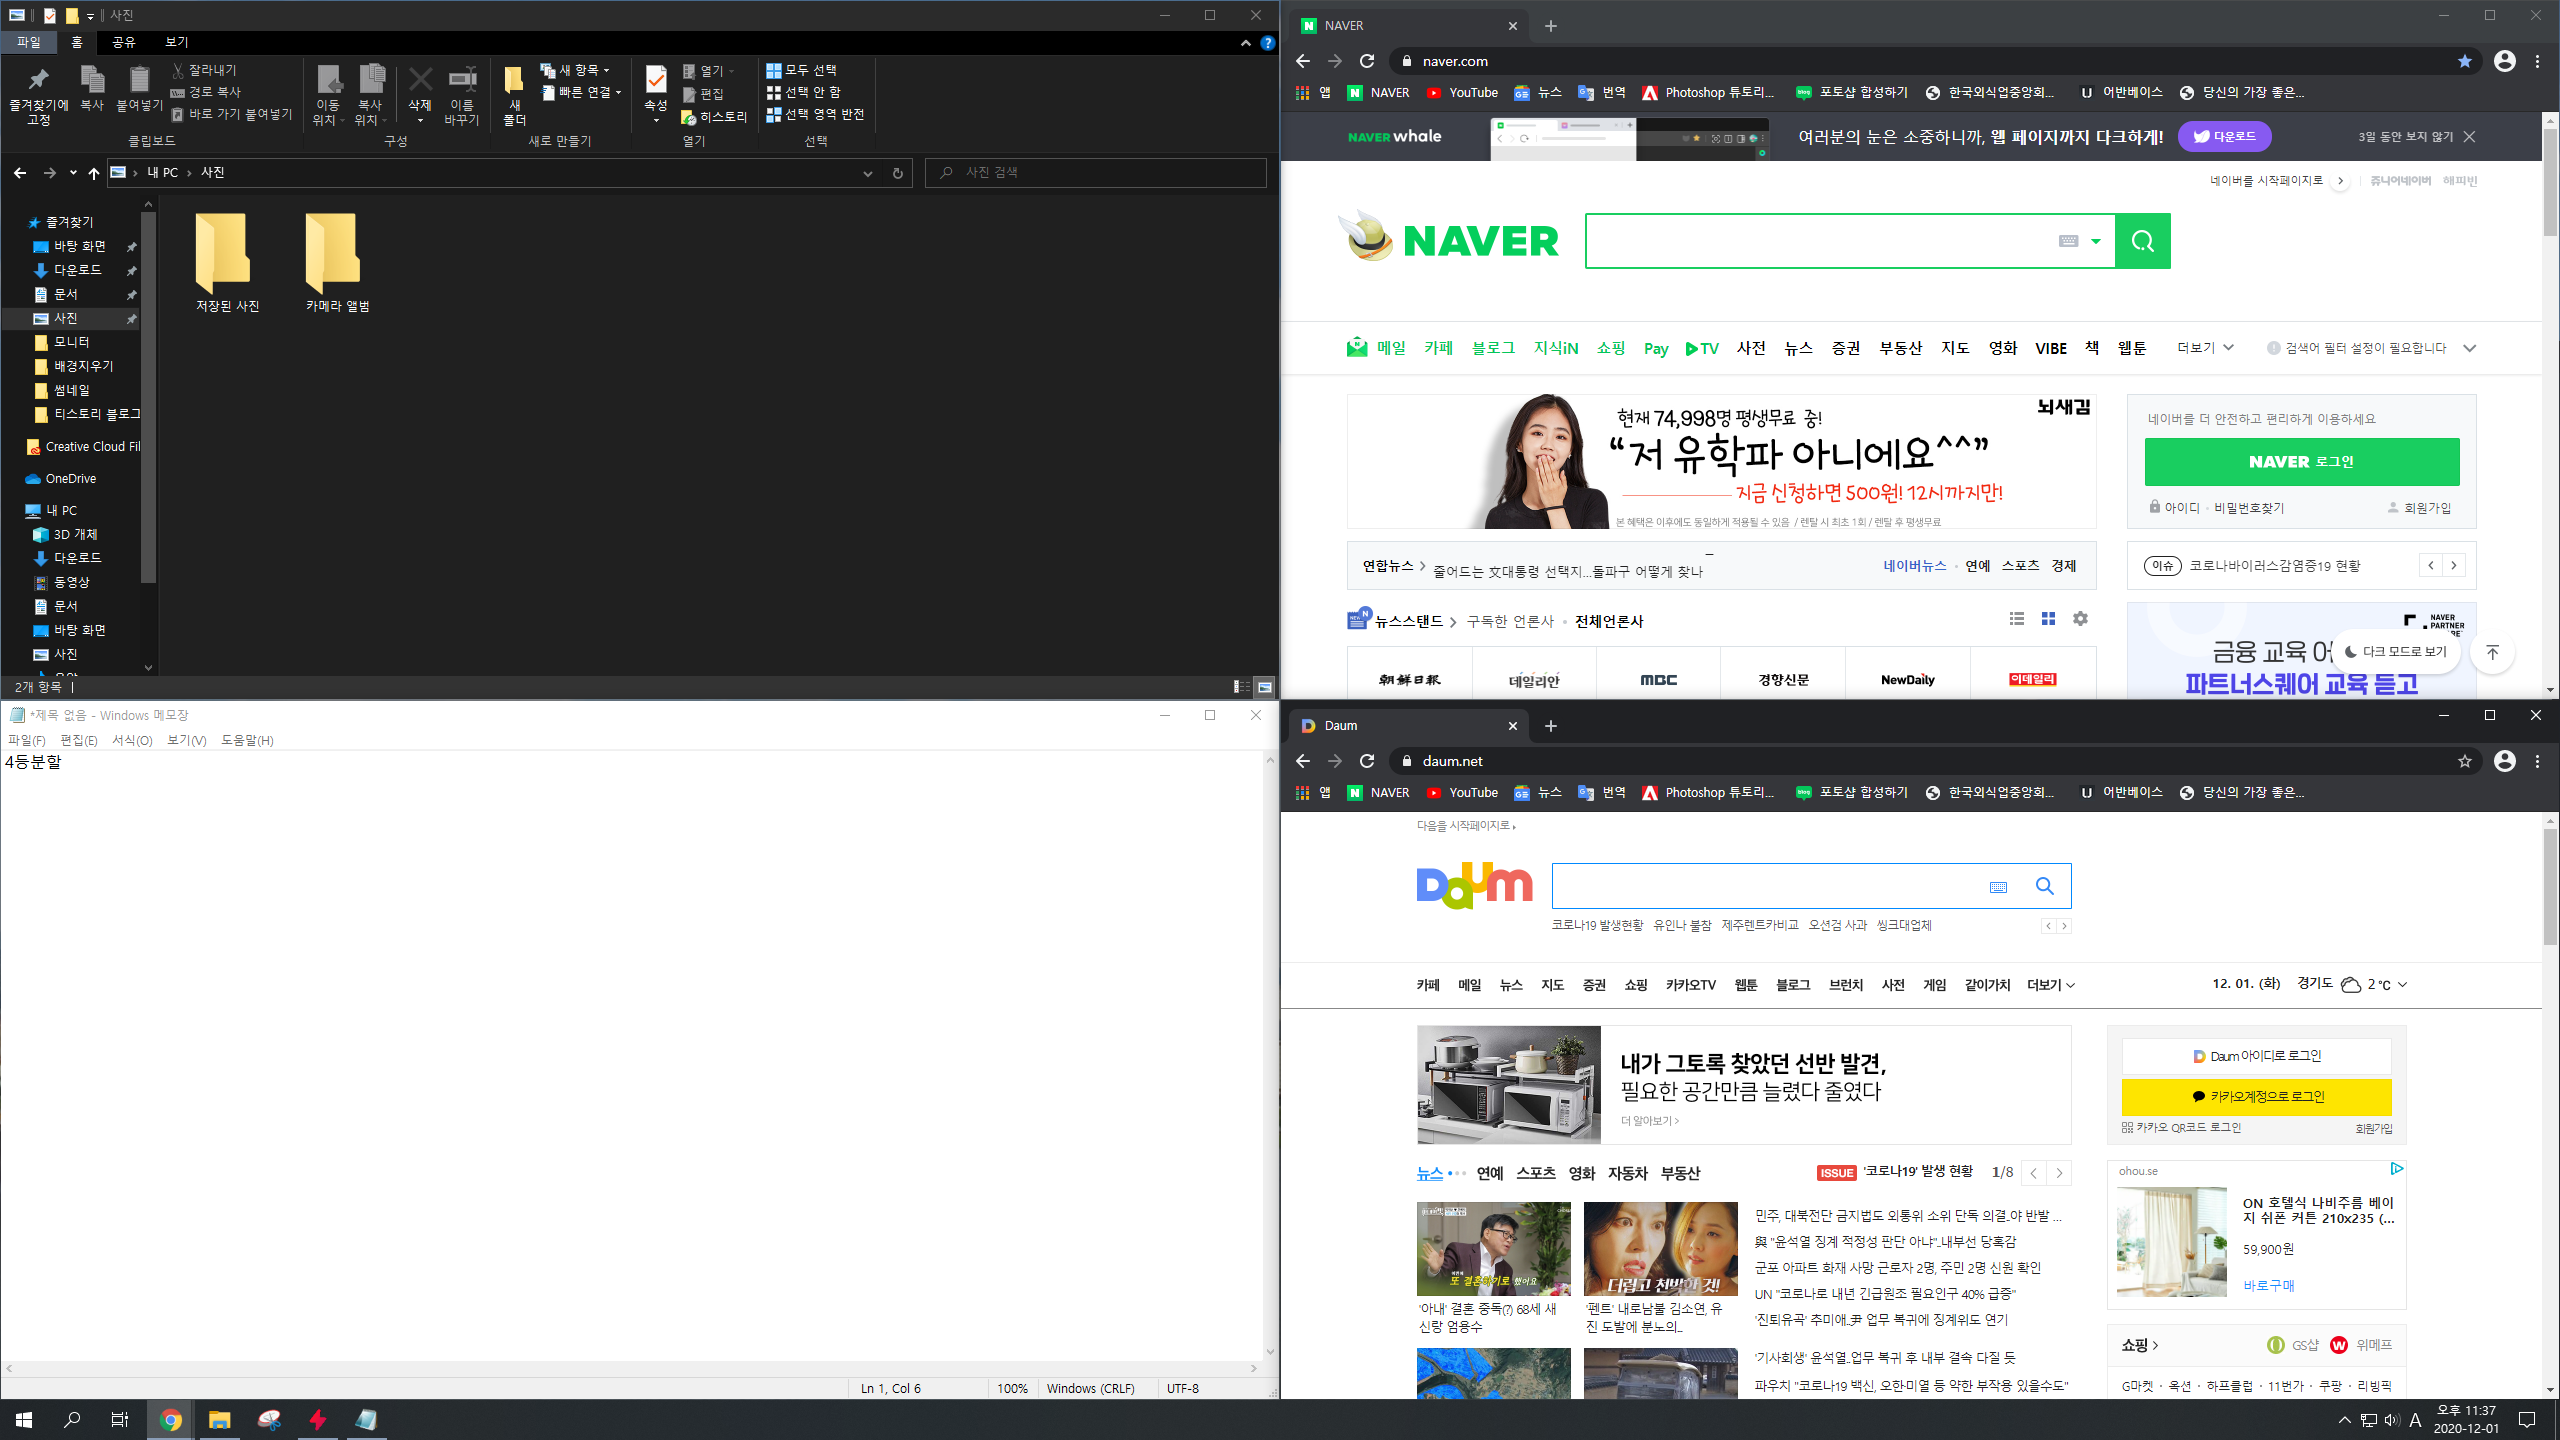Screen dimensions: 2560x1440
Task: Expand the Daum weather 경기도 dropdown
Action: [2402, 985]
